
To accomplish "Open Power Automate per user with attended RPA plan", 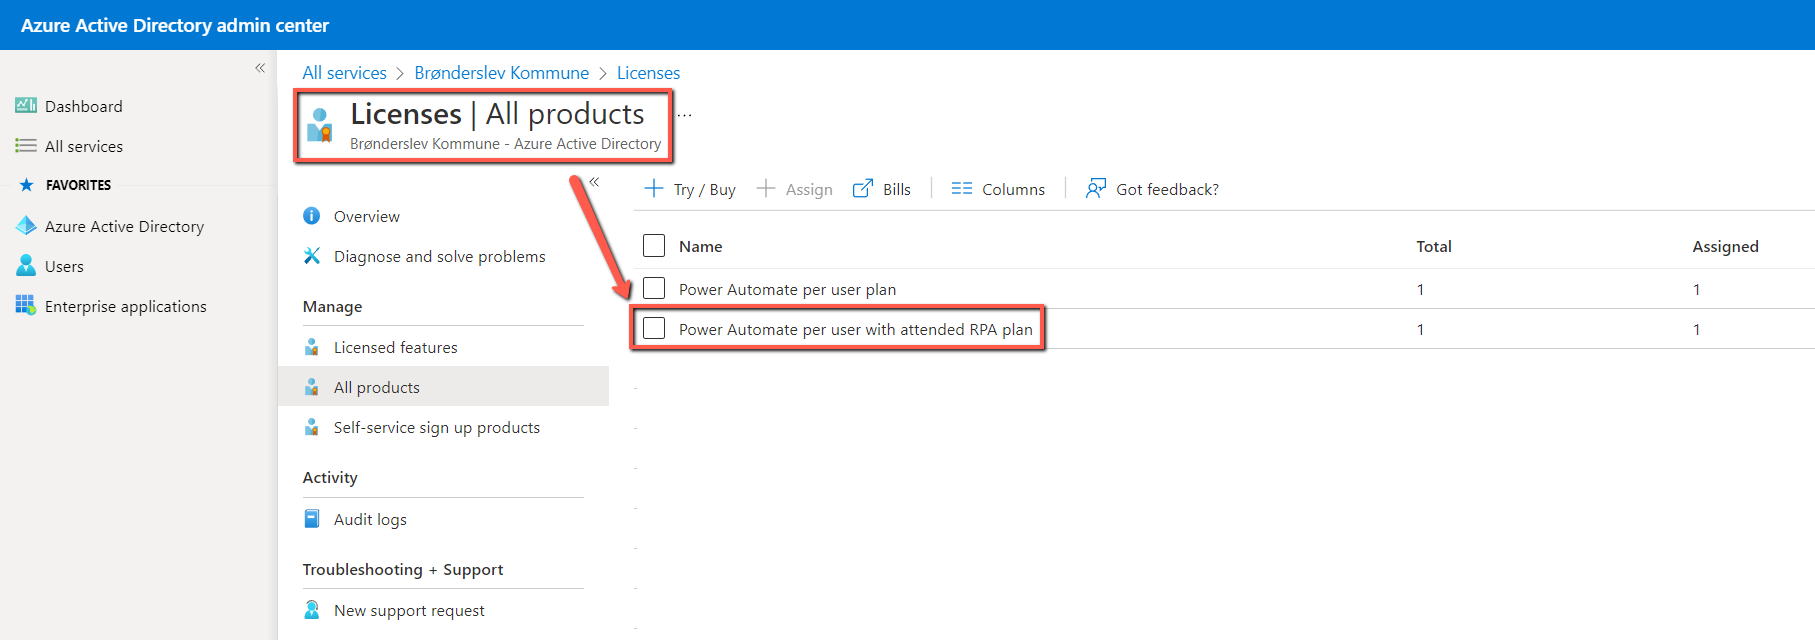I will click(x=855, y=329).
